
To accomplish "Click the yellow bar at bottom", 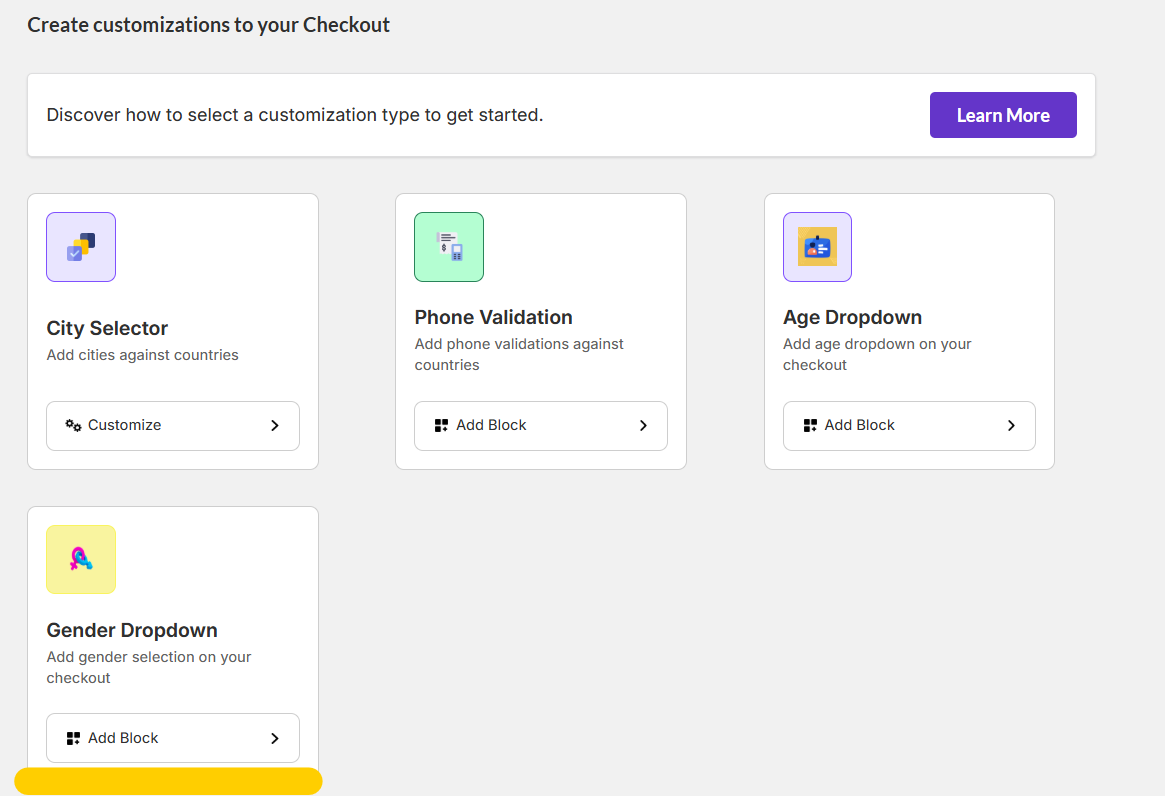I will click(168, 781).
